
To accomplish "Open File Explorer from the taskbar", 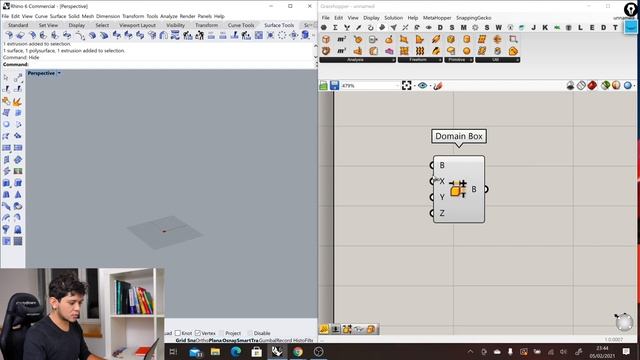I will click(215, 351).
